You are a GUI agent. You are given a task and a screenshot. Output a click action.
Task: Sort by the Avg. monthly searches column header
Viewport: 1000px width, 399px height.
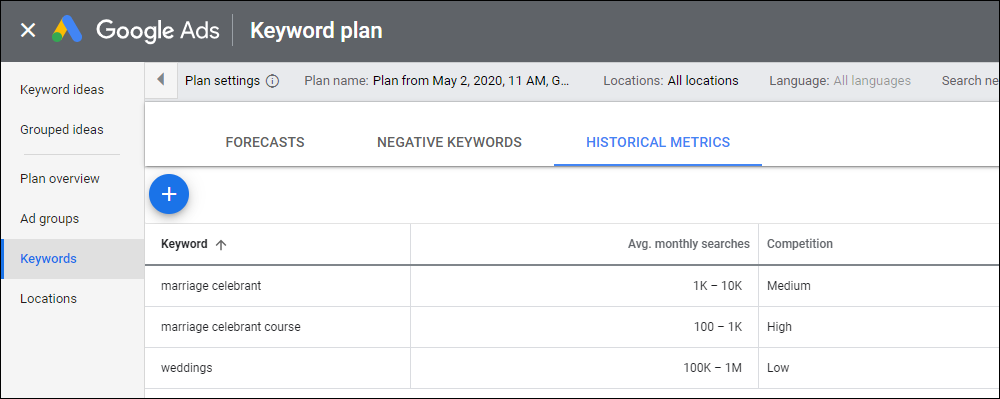click(689, 244)
